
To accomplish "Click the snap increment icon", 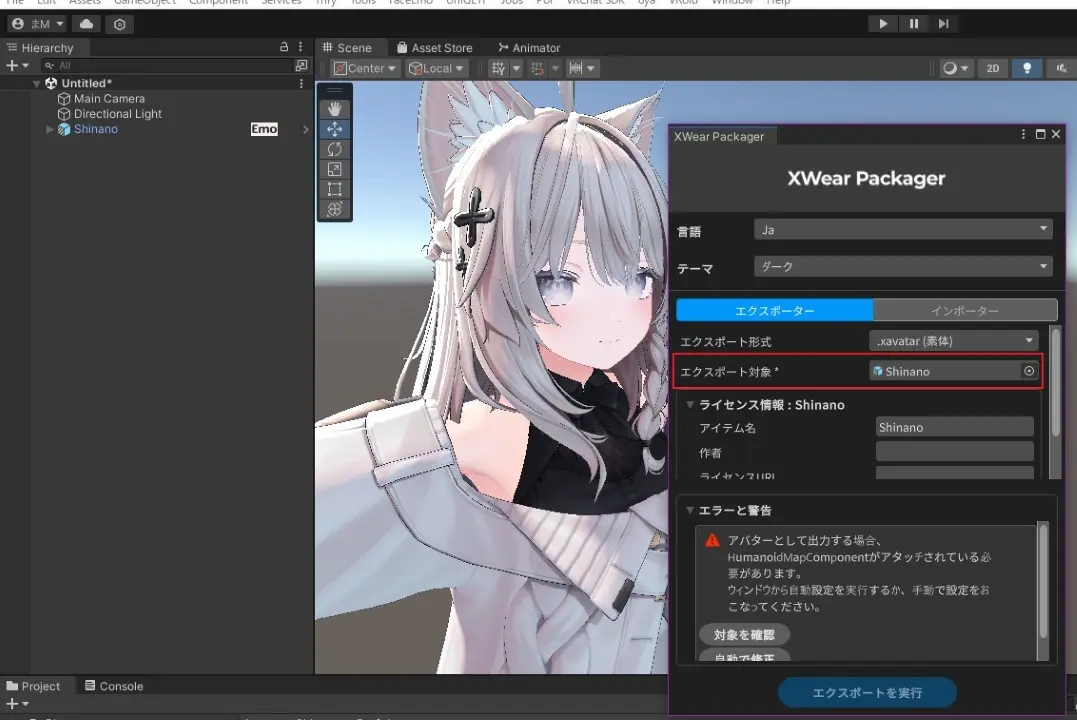I will (576, 68).
